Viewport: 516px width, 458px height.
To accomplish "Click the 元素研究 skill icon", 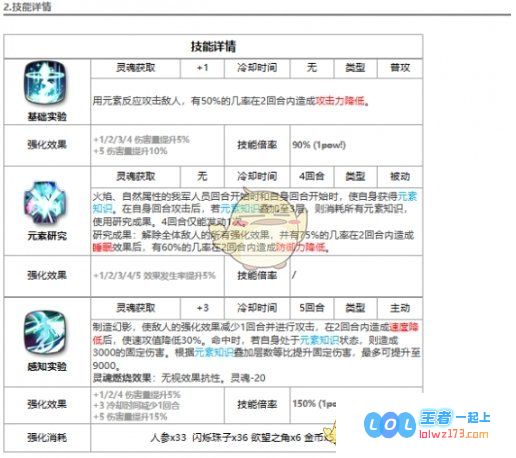I will tap(45, 203).
